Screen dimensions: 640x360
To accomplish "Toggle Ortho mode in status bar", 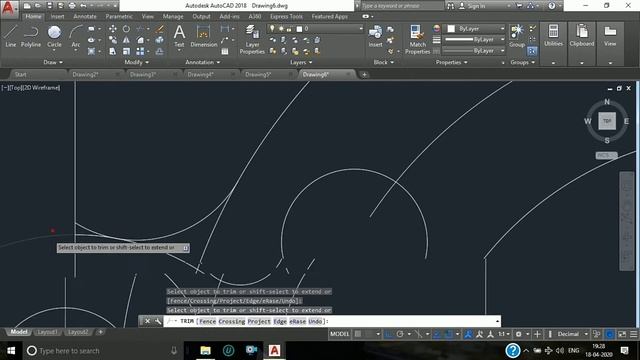I will (388, 334).
